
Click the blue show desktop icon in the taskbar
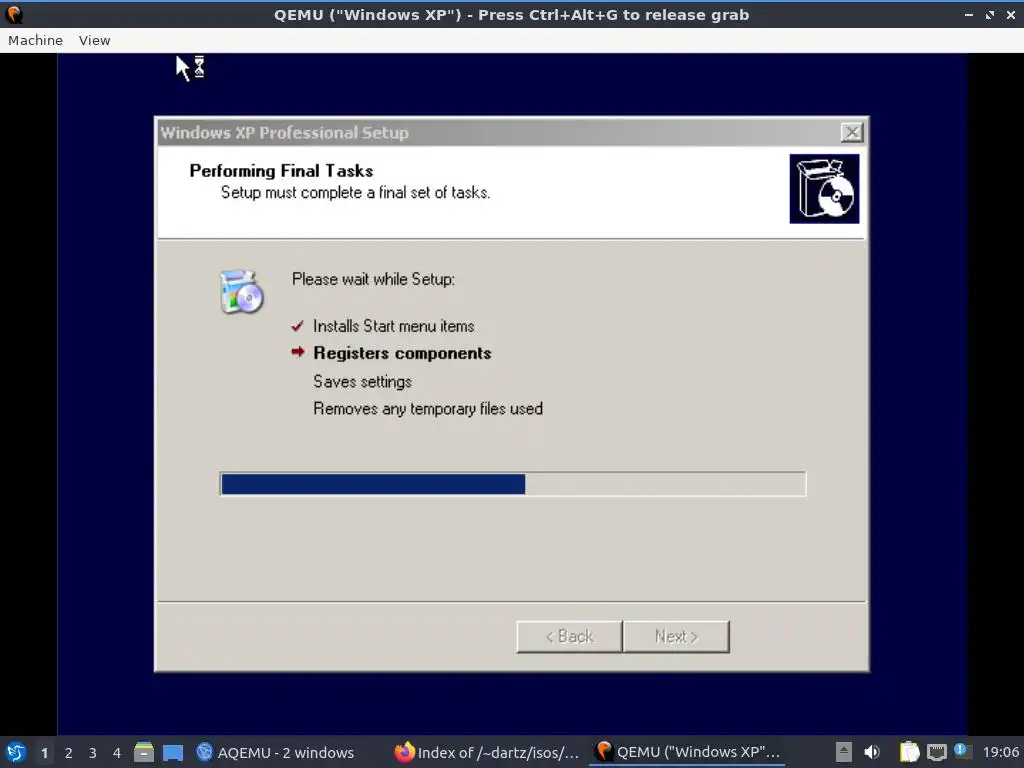click(173, 753)
